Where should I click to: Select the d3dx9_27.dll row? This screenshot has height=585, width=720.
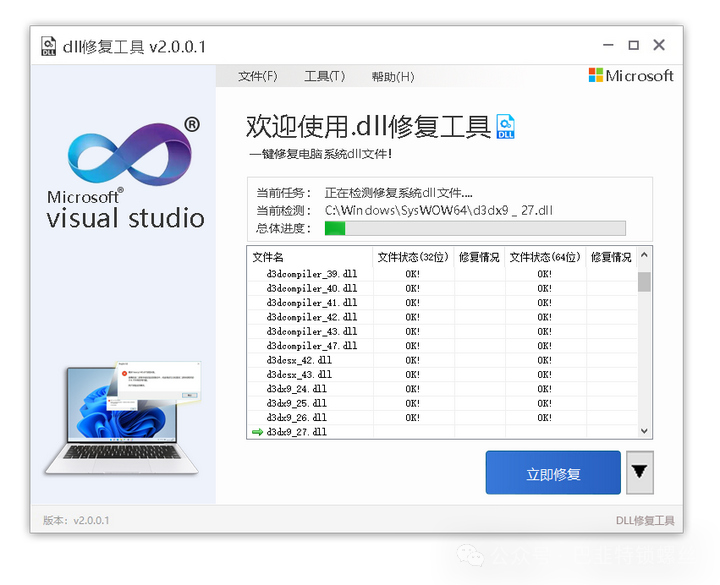442,432
